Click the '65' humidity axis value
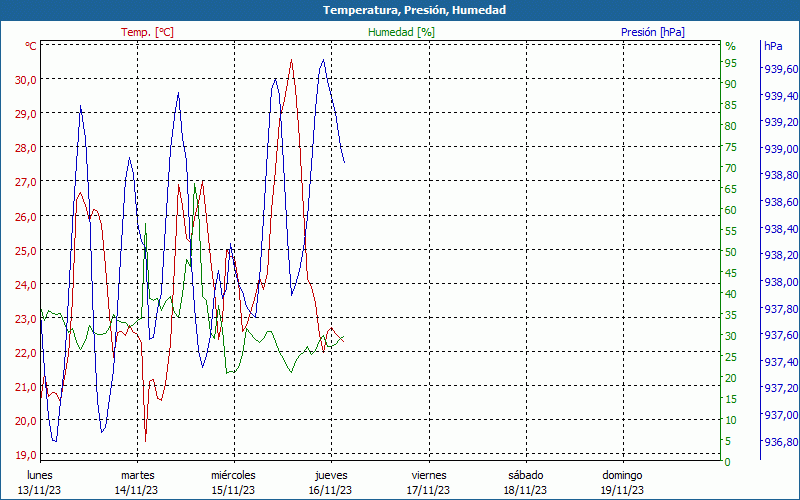The image size is (800, 500). pyautogui.click(x=731, y=189)
